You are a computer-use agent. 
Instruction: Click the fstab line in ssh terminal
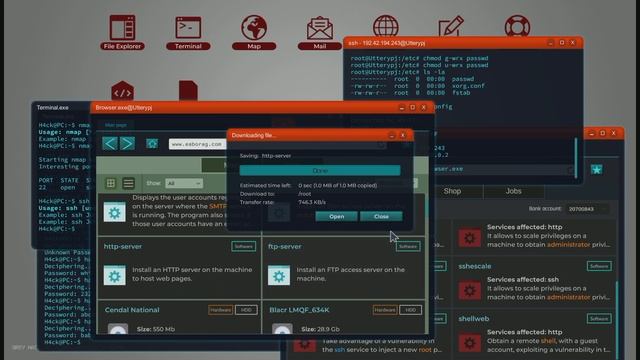(x=411, y=93)
